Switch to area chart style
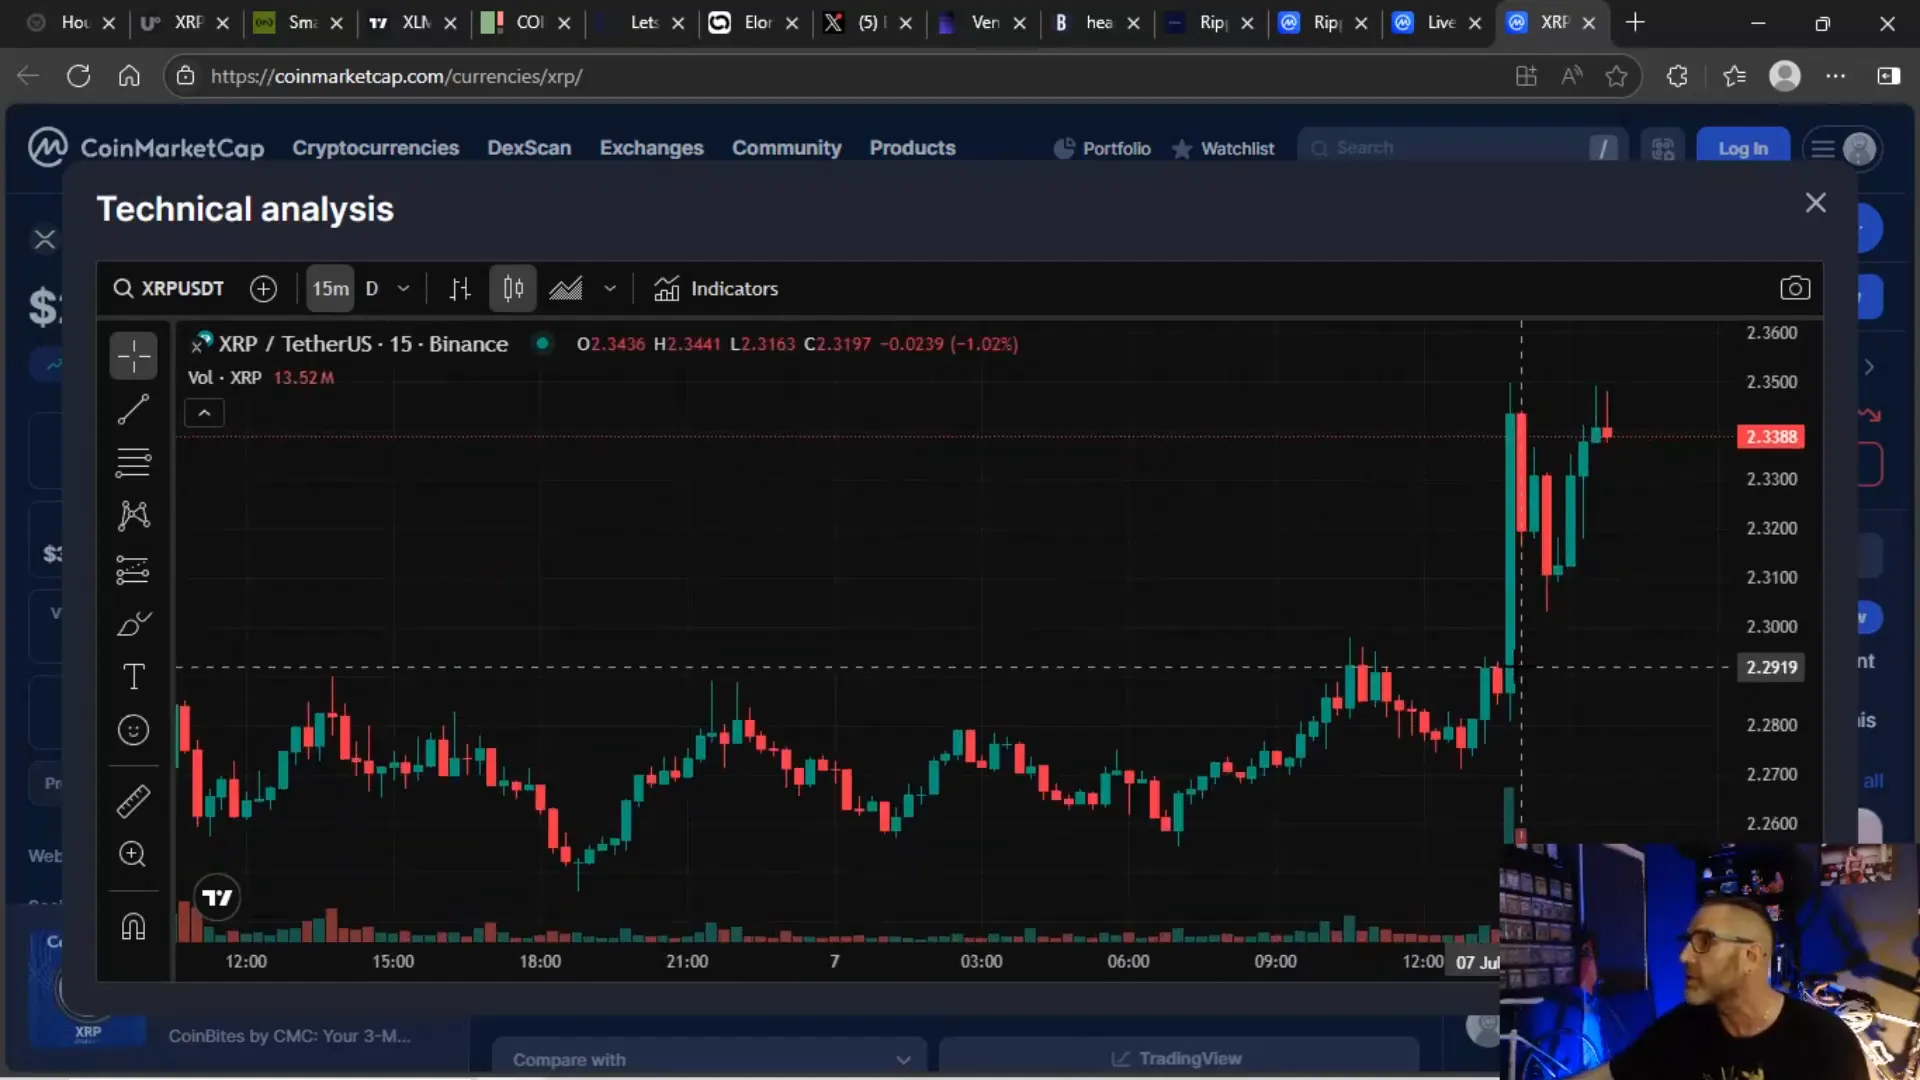Viewport: 1920px width, 1080px height. point(566,289)
